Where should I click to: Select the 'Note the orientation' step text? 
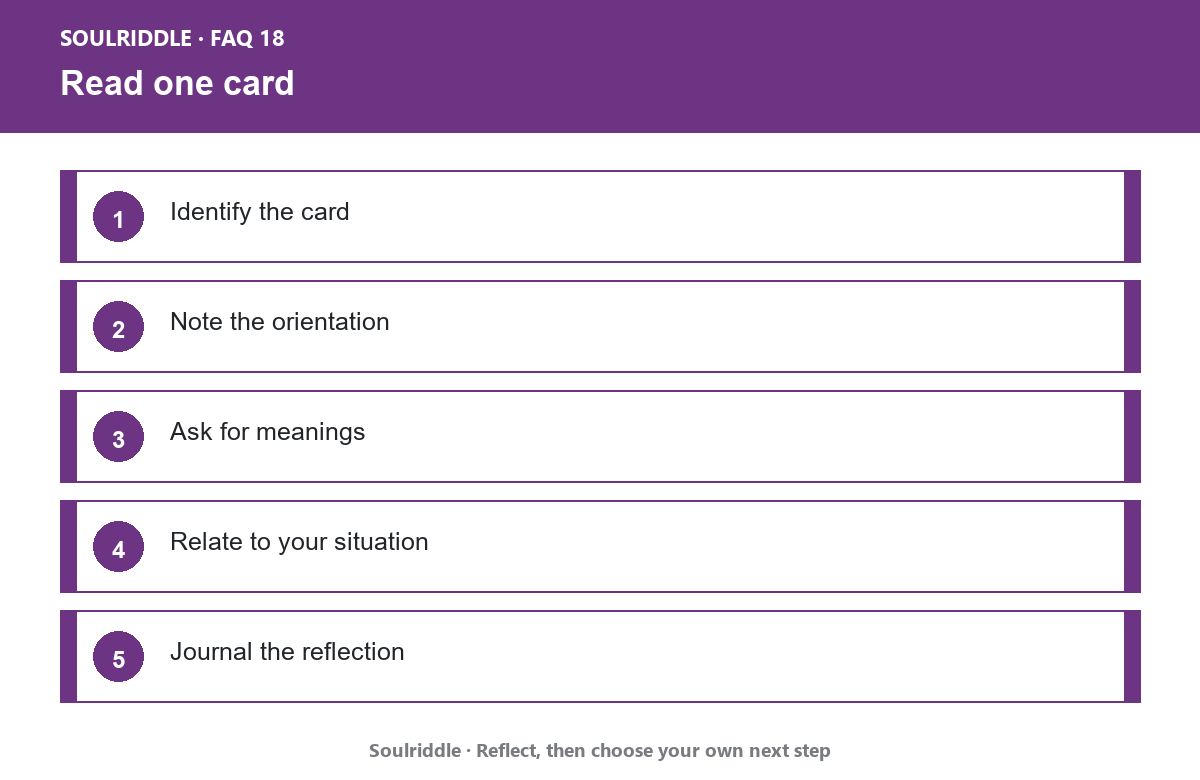(x=279, y=322)
